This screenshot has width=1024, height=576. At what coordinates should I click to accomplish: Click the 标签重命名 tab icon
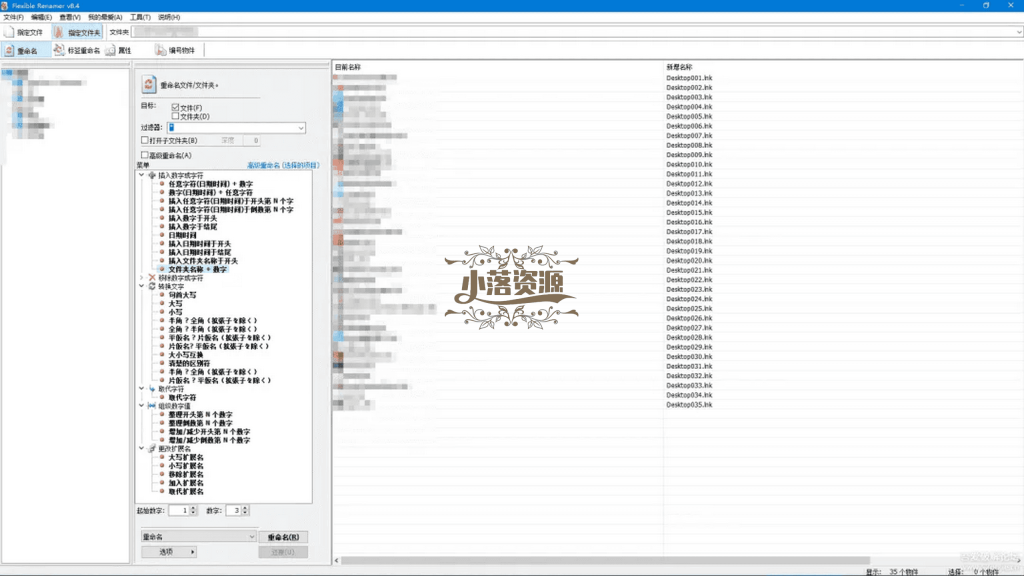click(59, 50)
